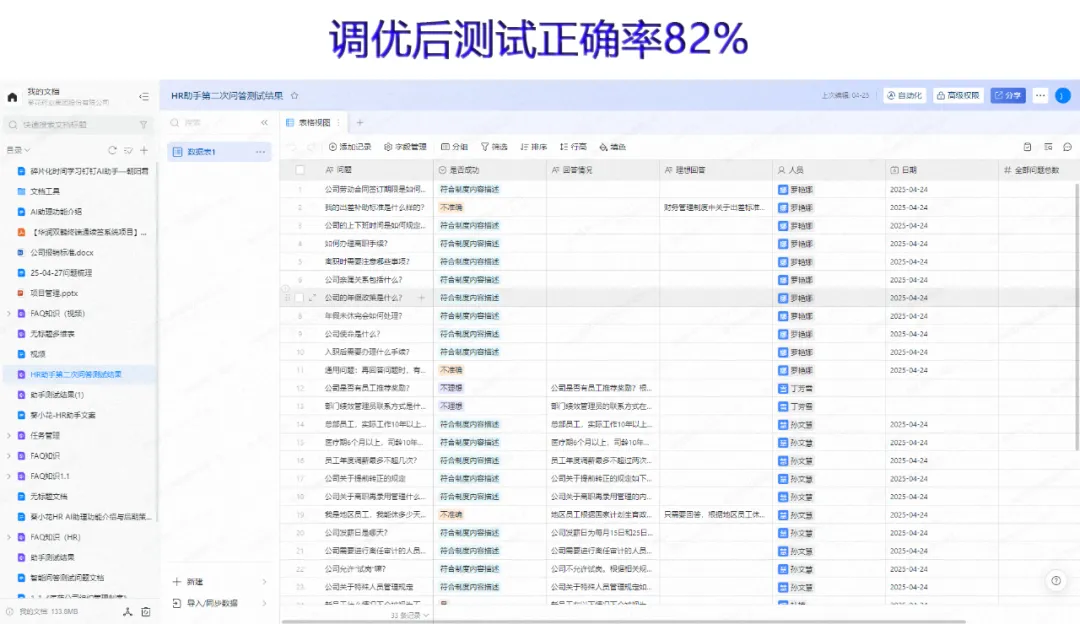Click 行高 in the toolbar
The image size is (1080, 624).
coord(573,147)
